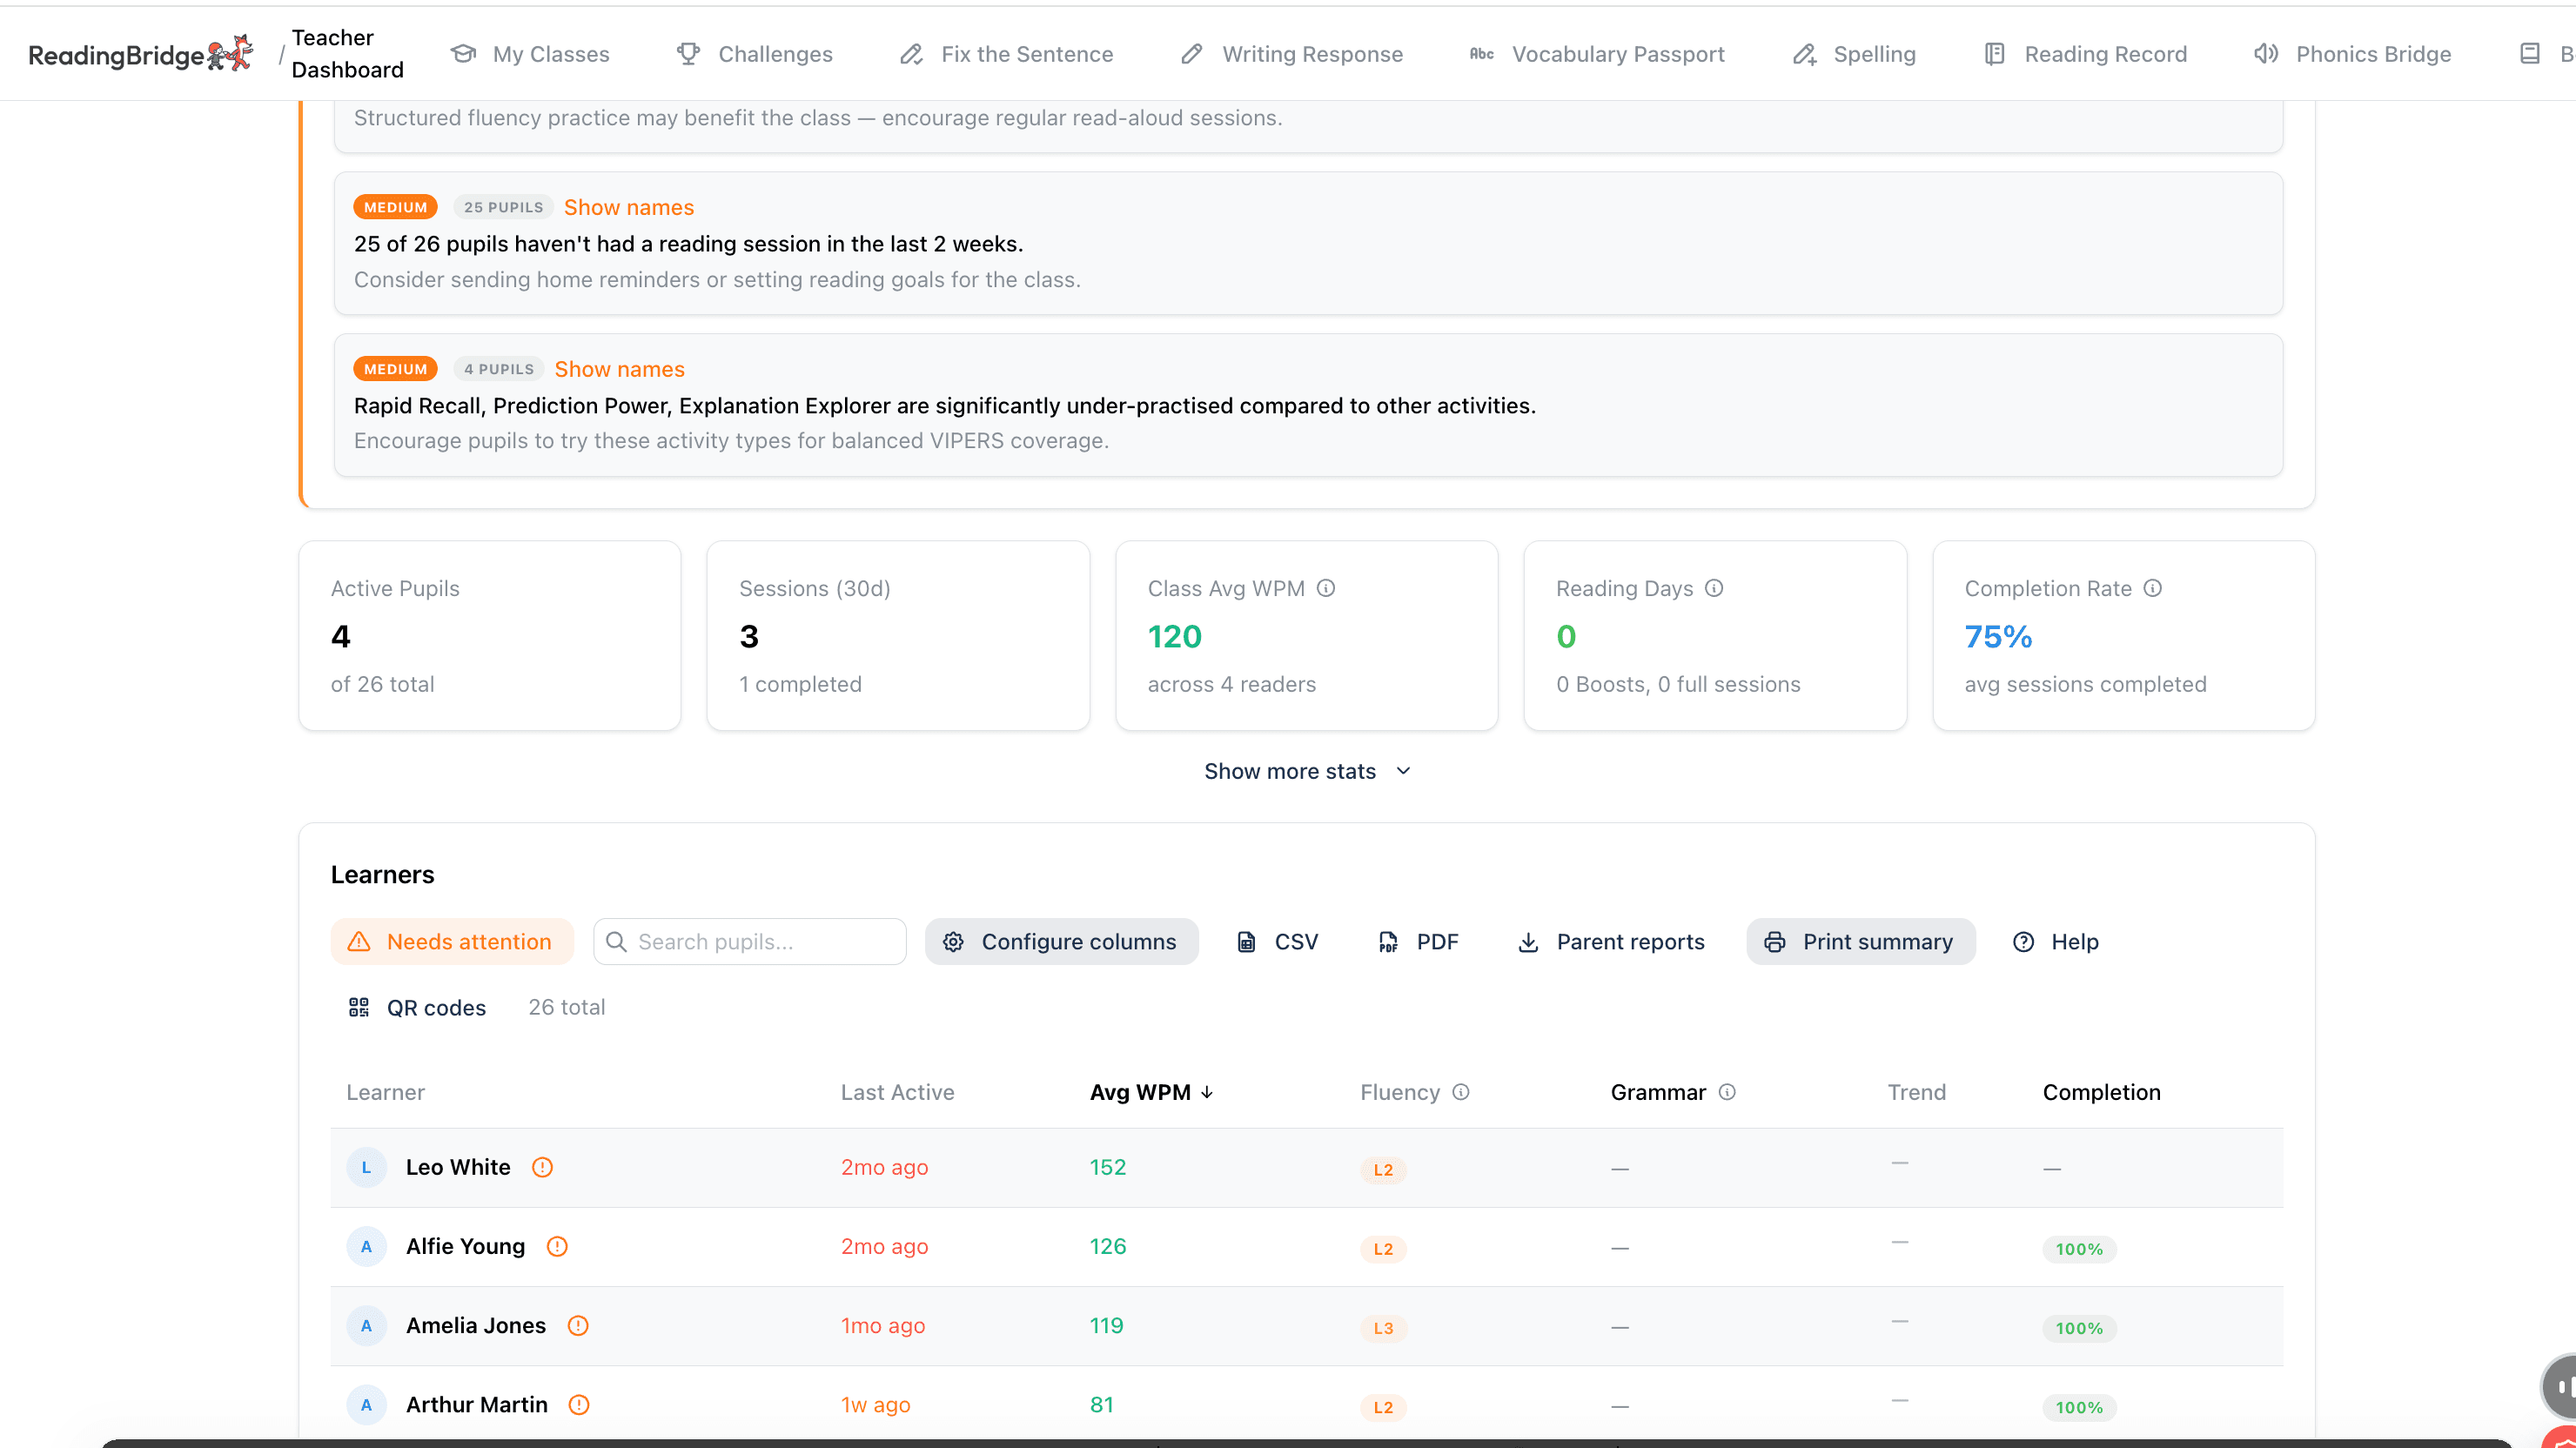Click the Reading Days info icon
Image resolution: width=2576 pixels, height=1448 pixels.
click(x=1714, y=588)
